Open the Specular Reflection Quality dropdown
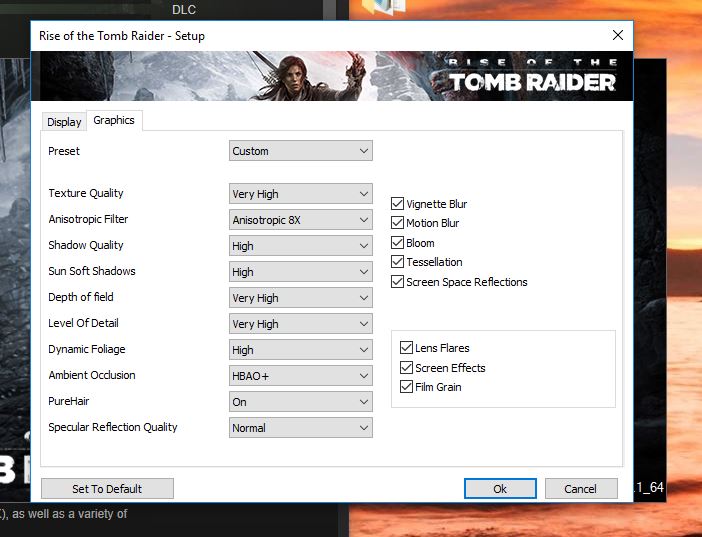Image resolution: width=702 pixels, height=537 pixels. [300, 428]
